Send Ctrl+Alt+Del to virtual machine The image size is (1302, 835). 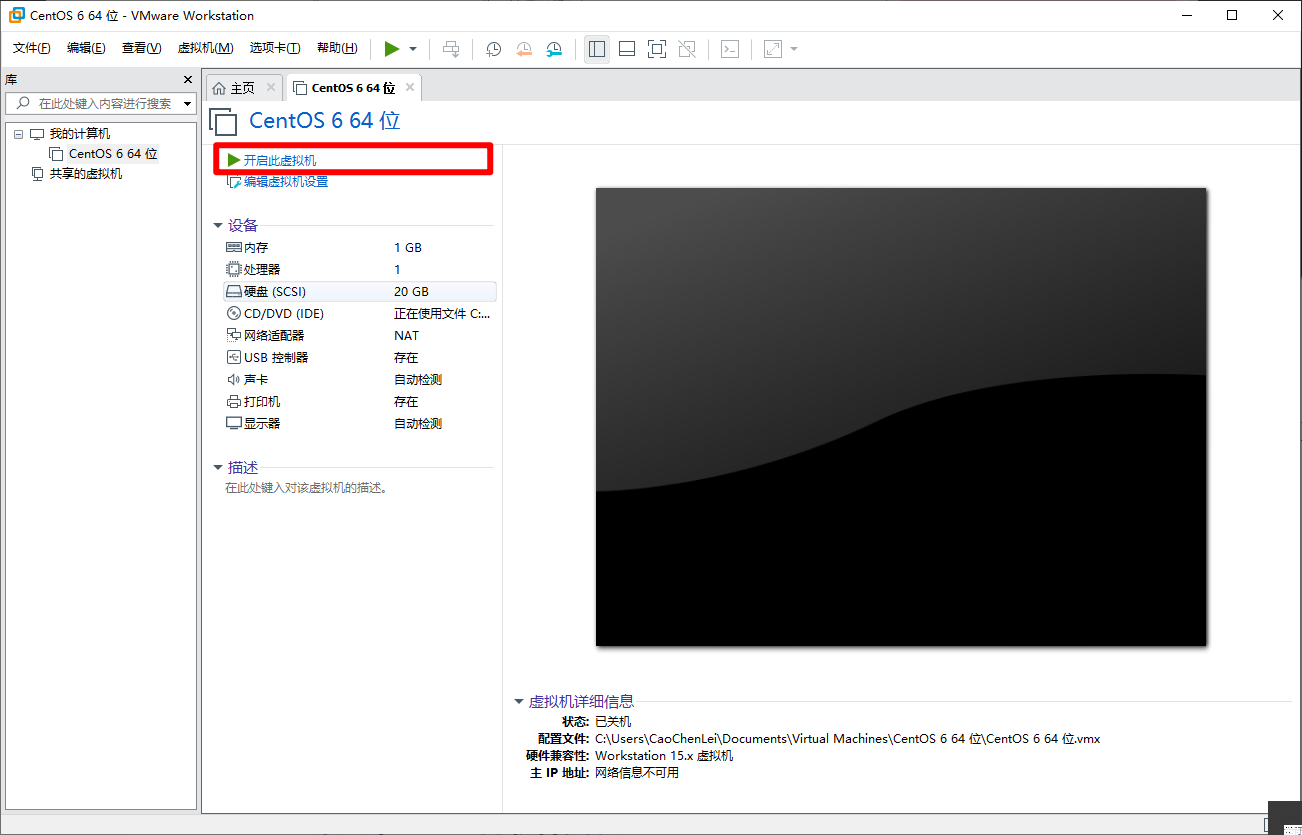451,49
